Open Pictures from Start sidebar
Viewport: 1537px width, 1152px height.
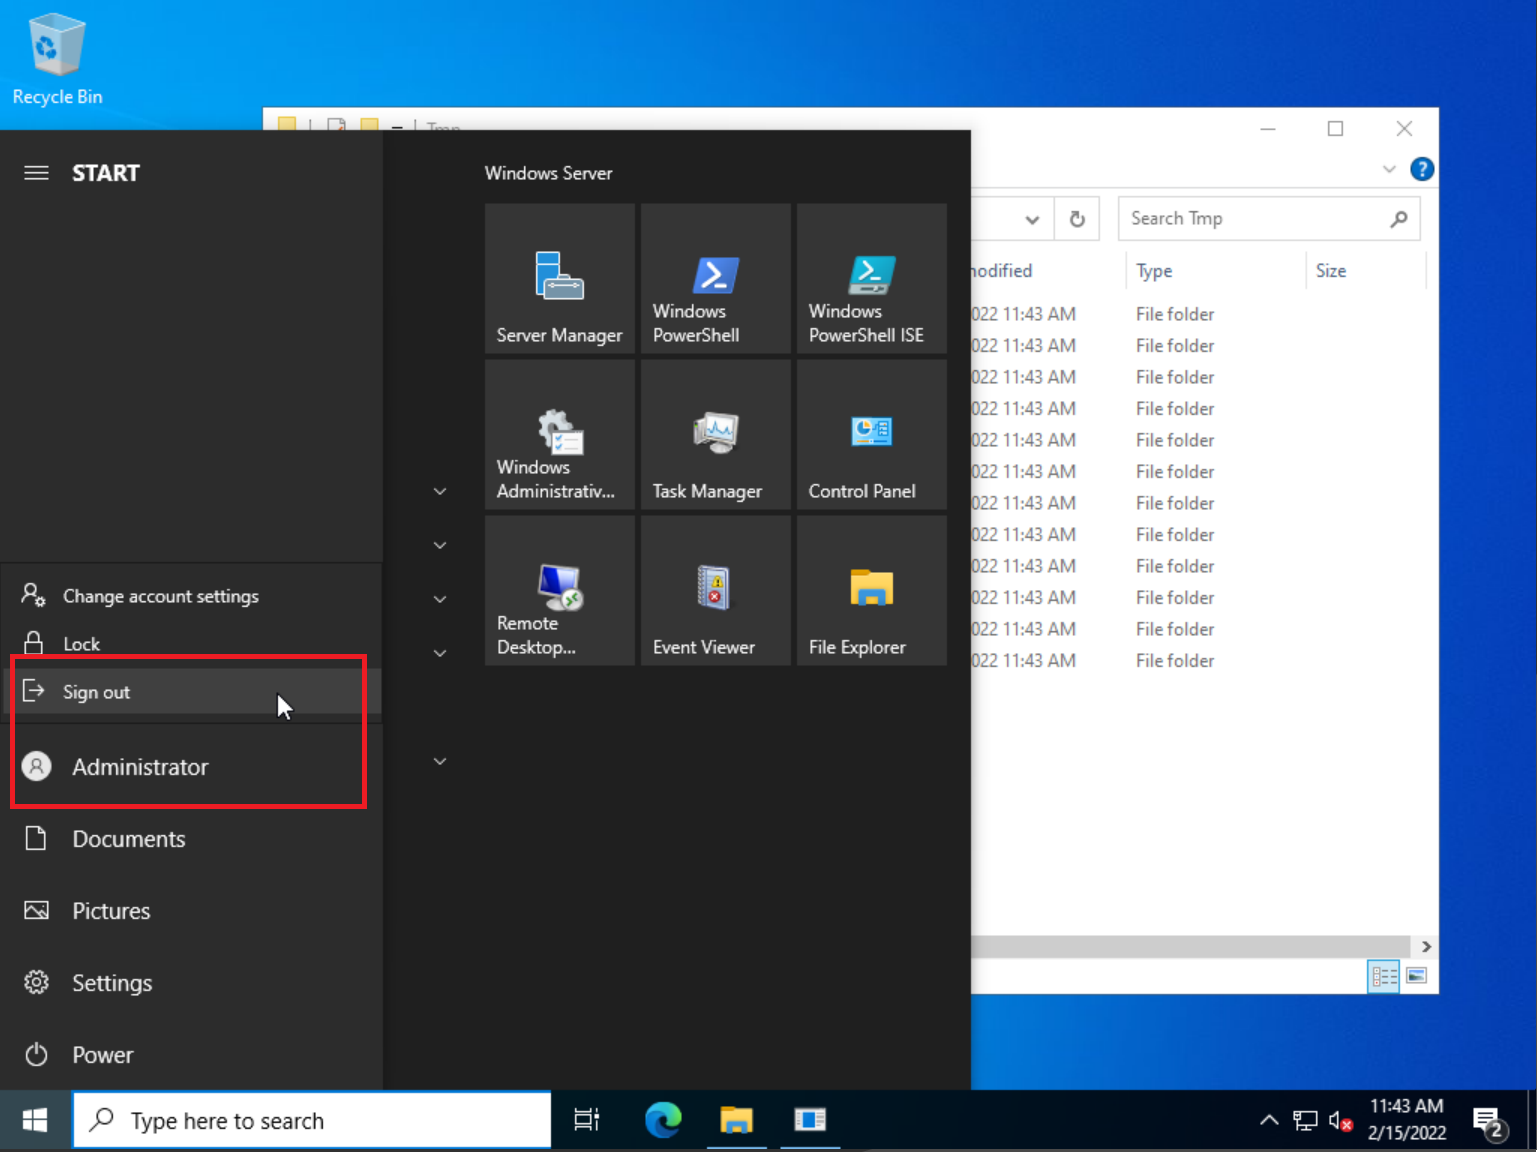tap(190, 911)
